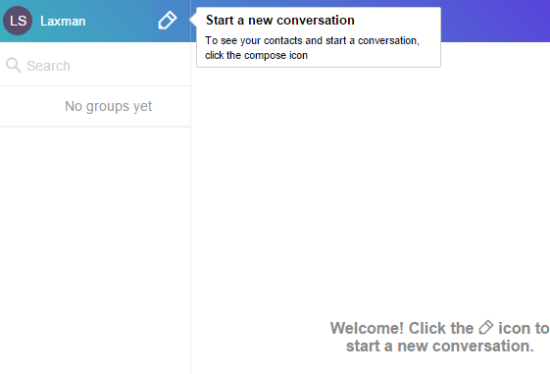Image resolution: width=550 pixels, height=374 pixels.
Task: Click the "icon to" text after the pencil
Action: pyautogui.click(x=523, y=328)
